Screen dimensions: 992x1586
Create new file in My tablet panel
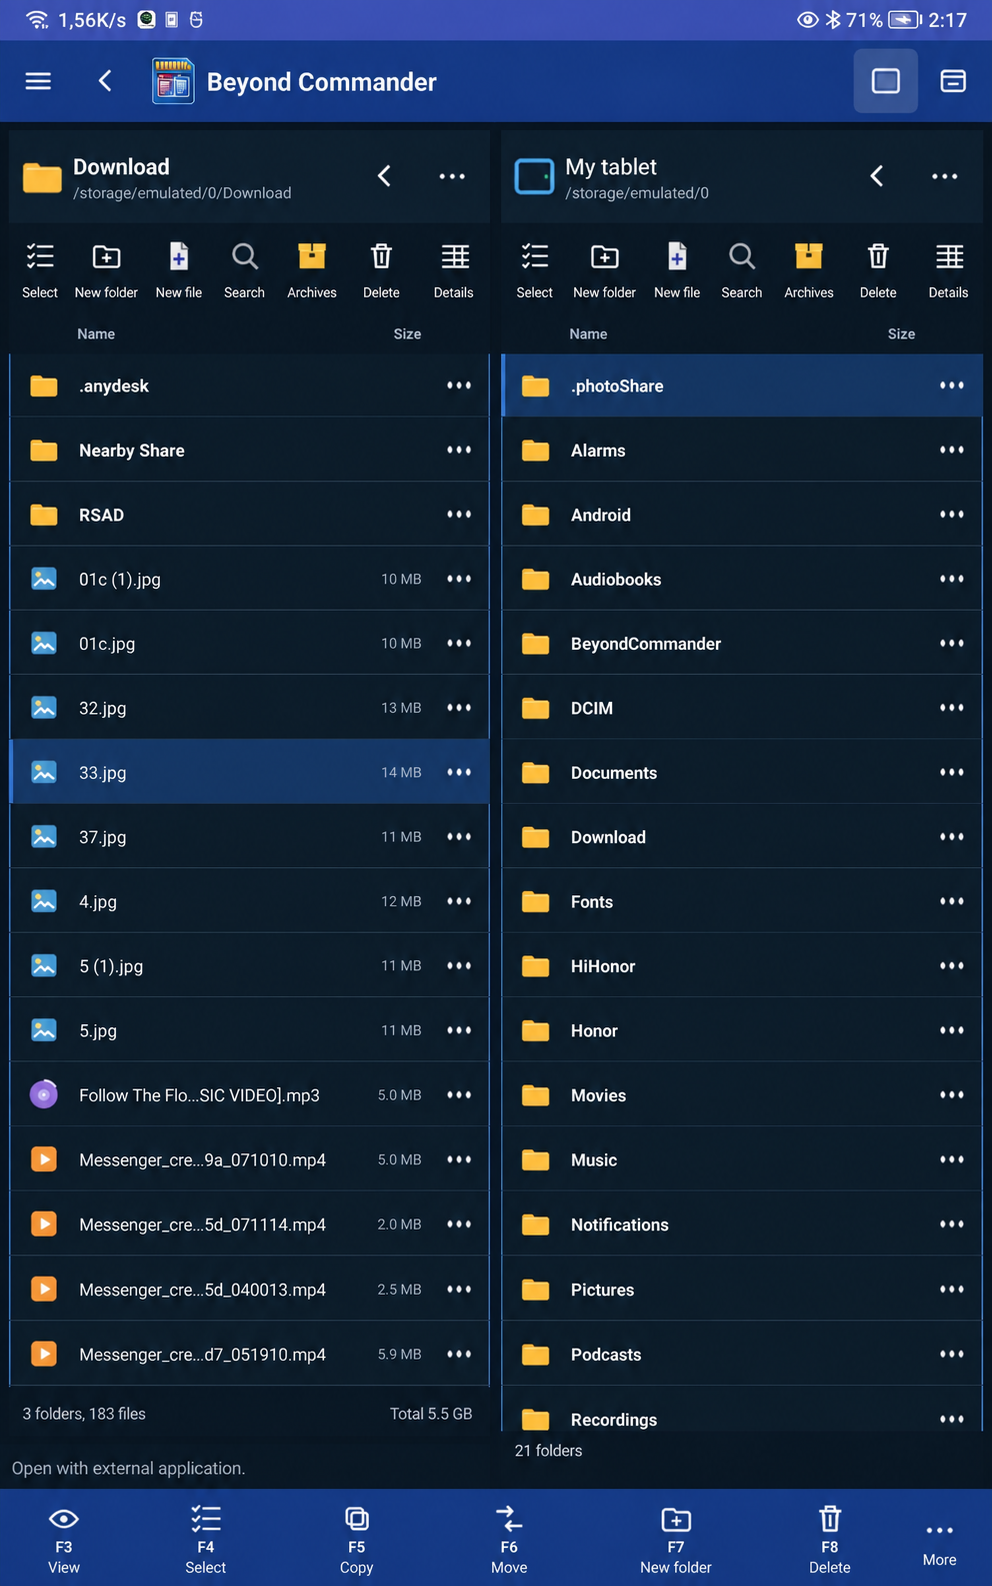click(677, 270)
